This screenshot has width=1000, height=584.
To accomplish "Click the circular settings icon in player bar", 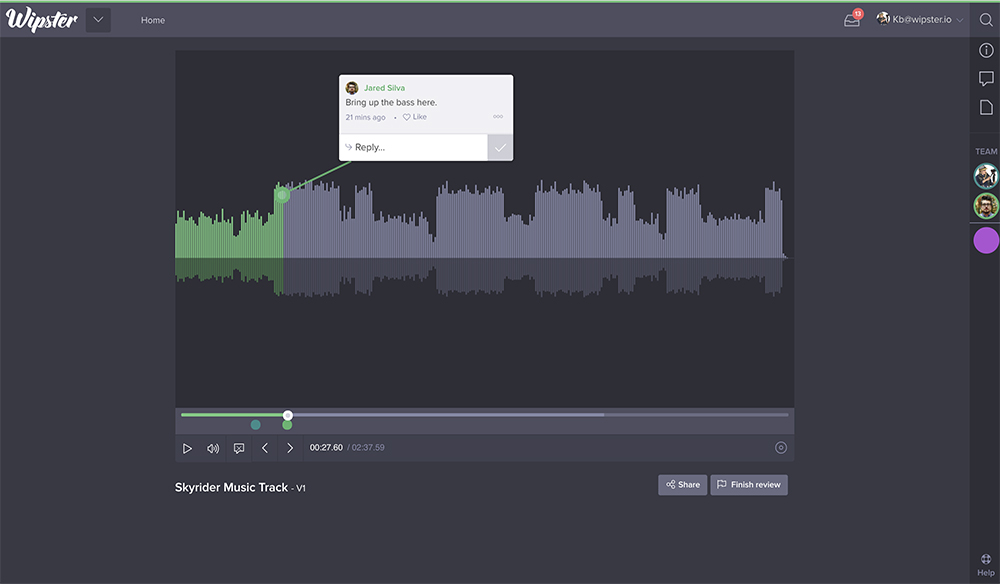I will 781,448.
